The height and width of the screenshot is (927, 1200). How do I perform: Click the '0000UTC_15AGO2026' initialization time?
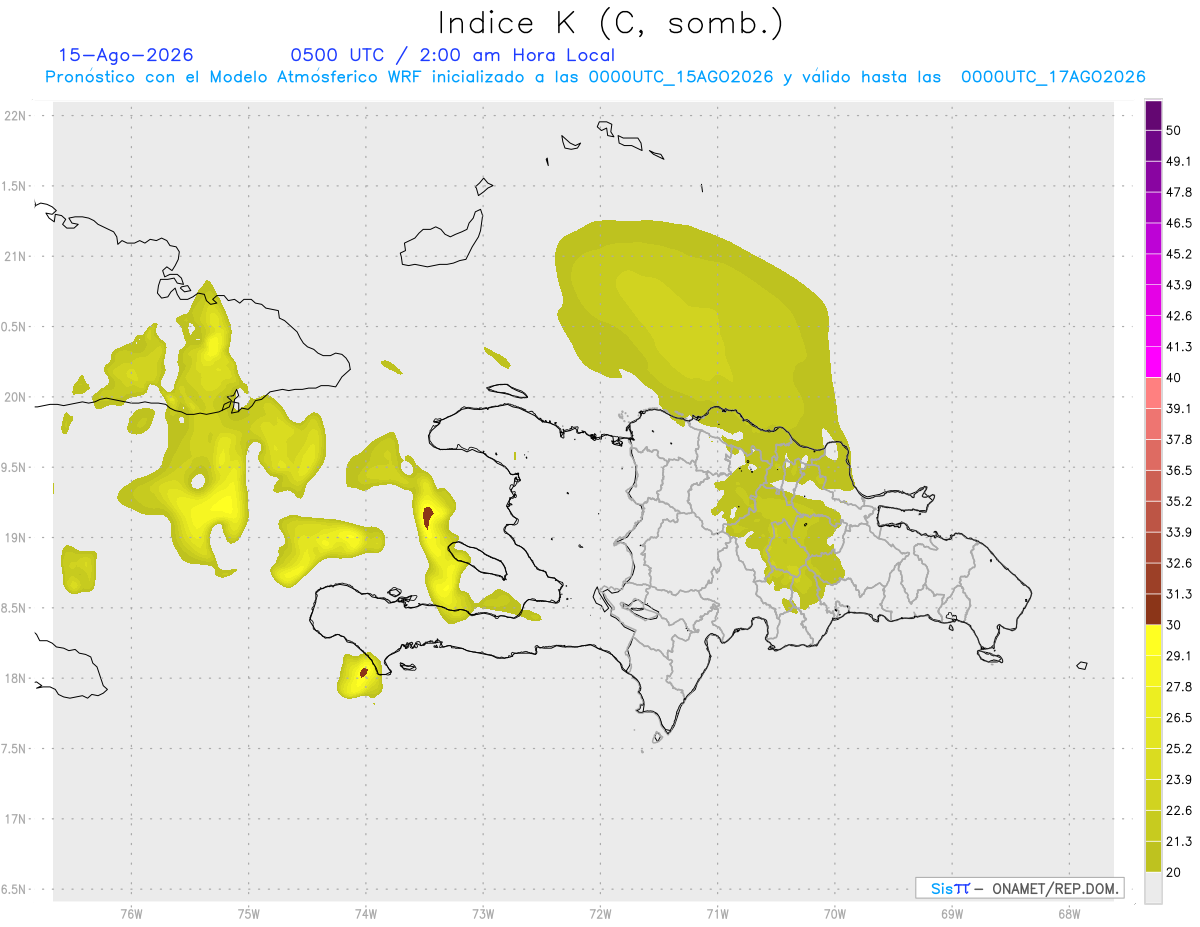click(x=681, y=77)
